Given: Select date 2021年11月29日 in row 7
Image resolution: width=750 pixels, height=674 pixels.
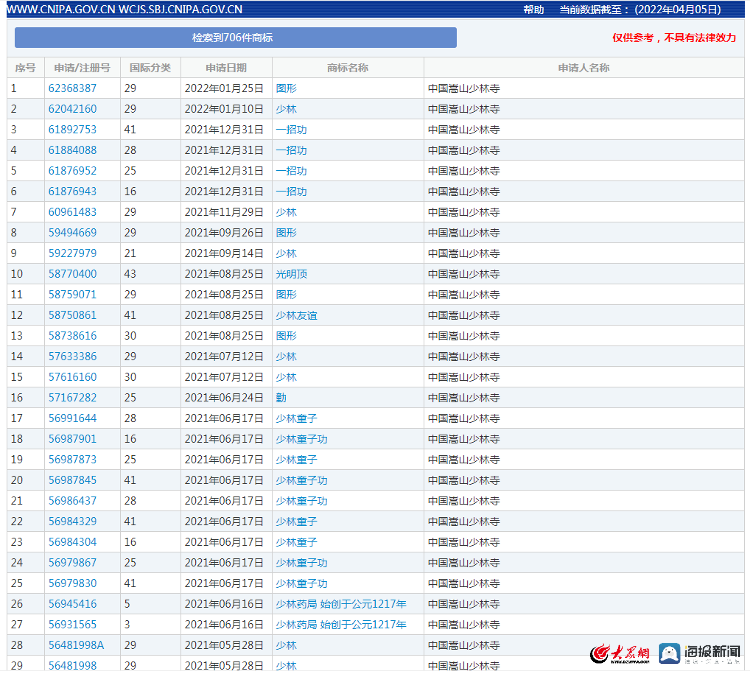Looking at the screenshot, I should [224, 212].
